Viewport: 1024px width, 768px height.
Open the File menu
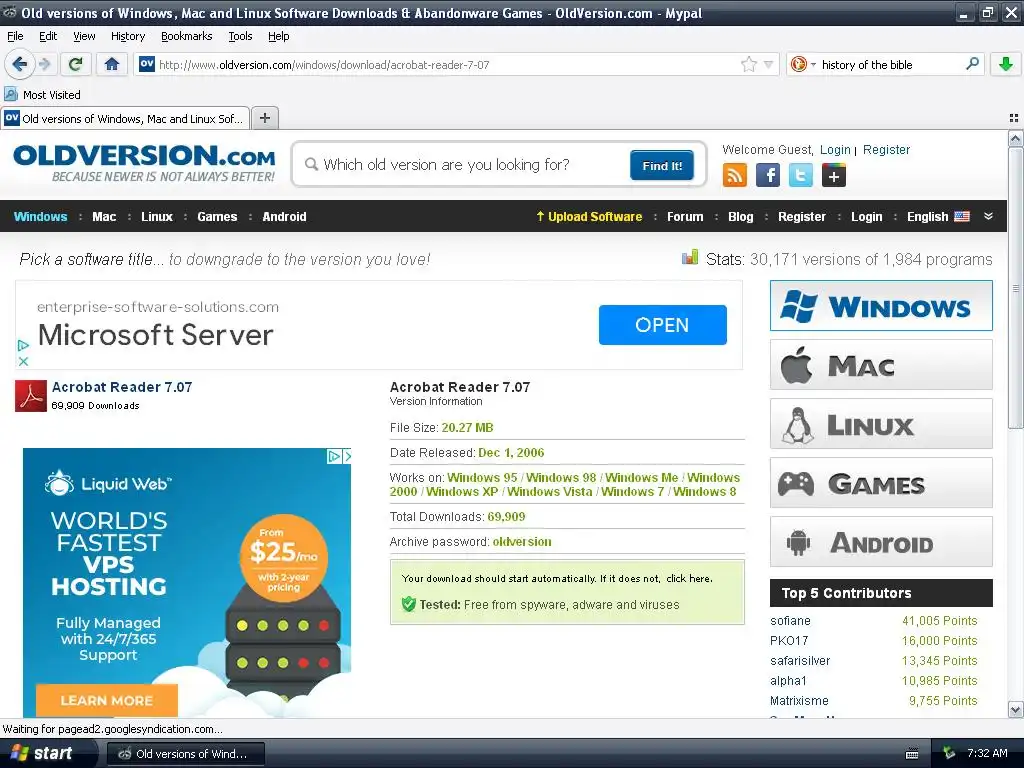(x=15, y=36)
